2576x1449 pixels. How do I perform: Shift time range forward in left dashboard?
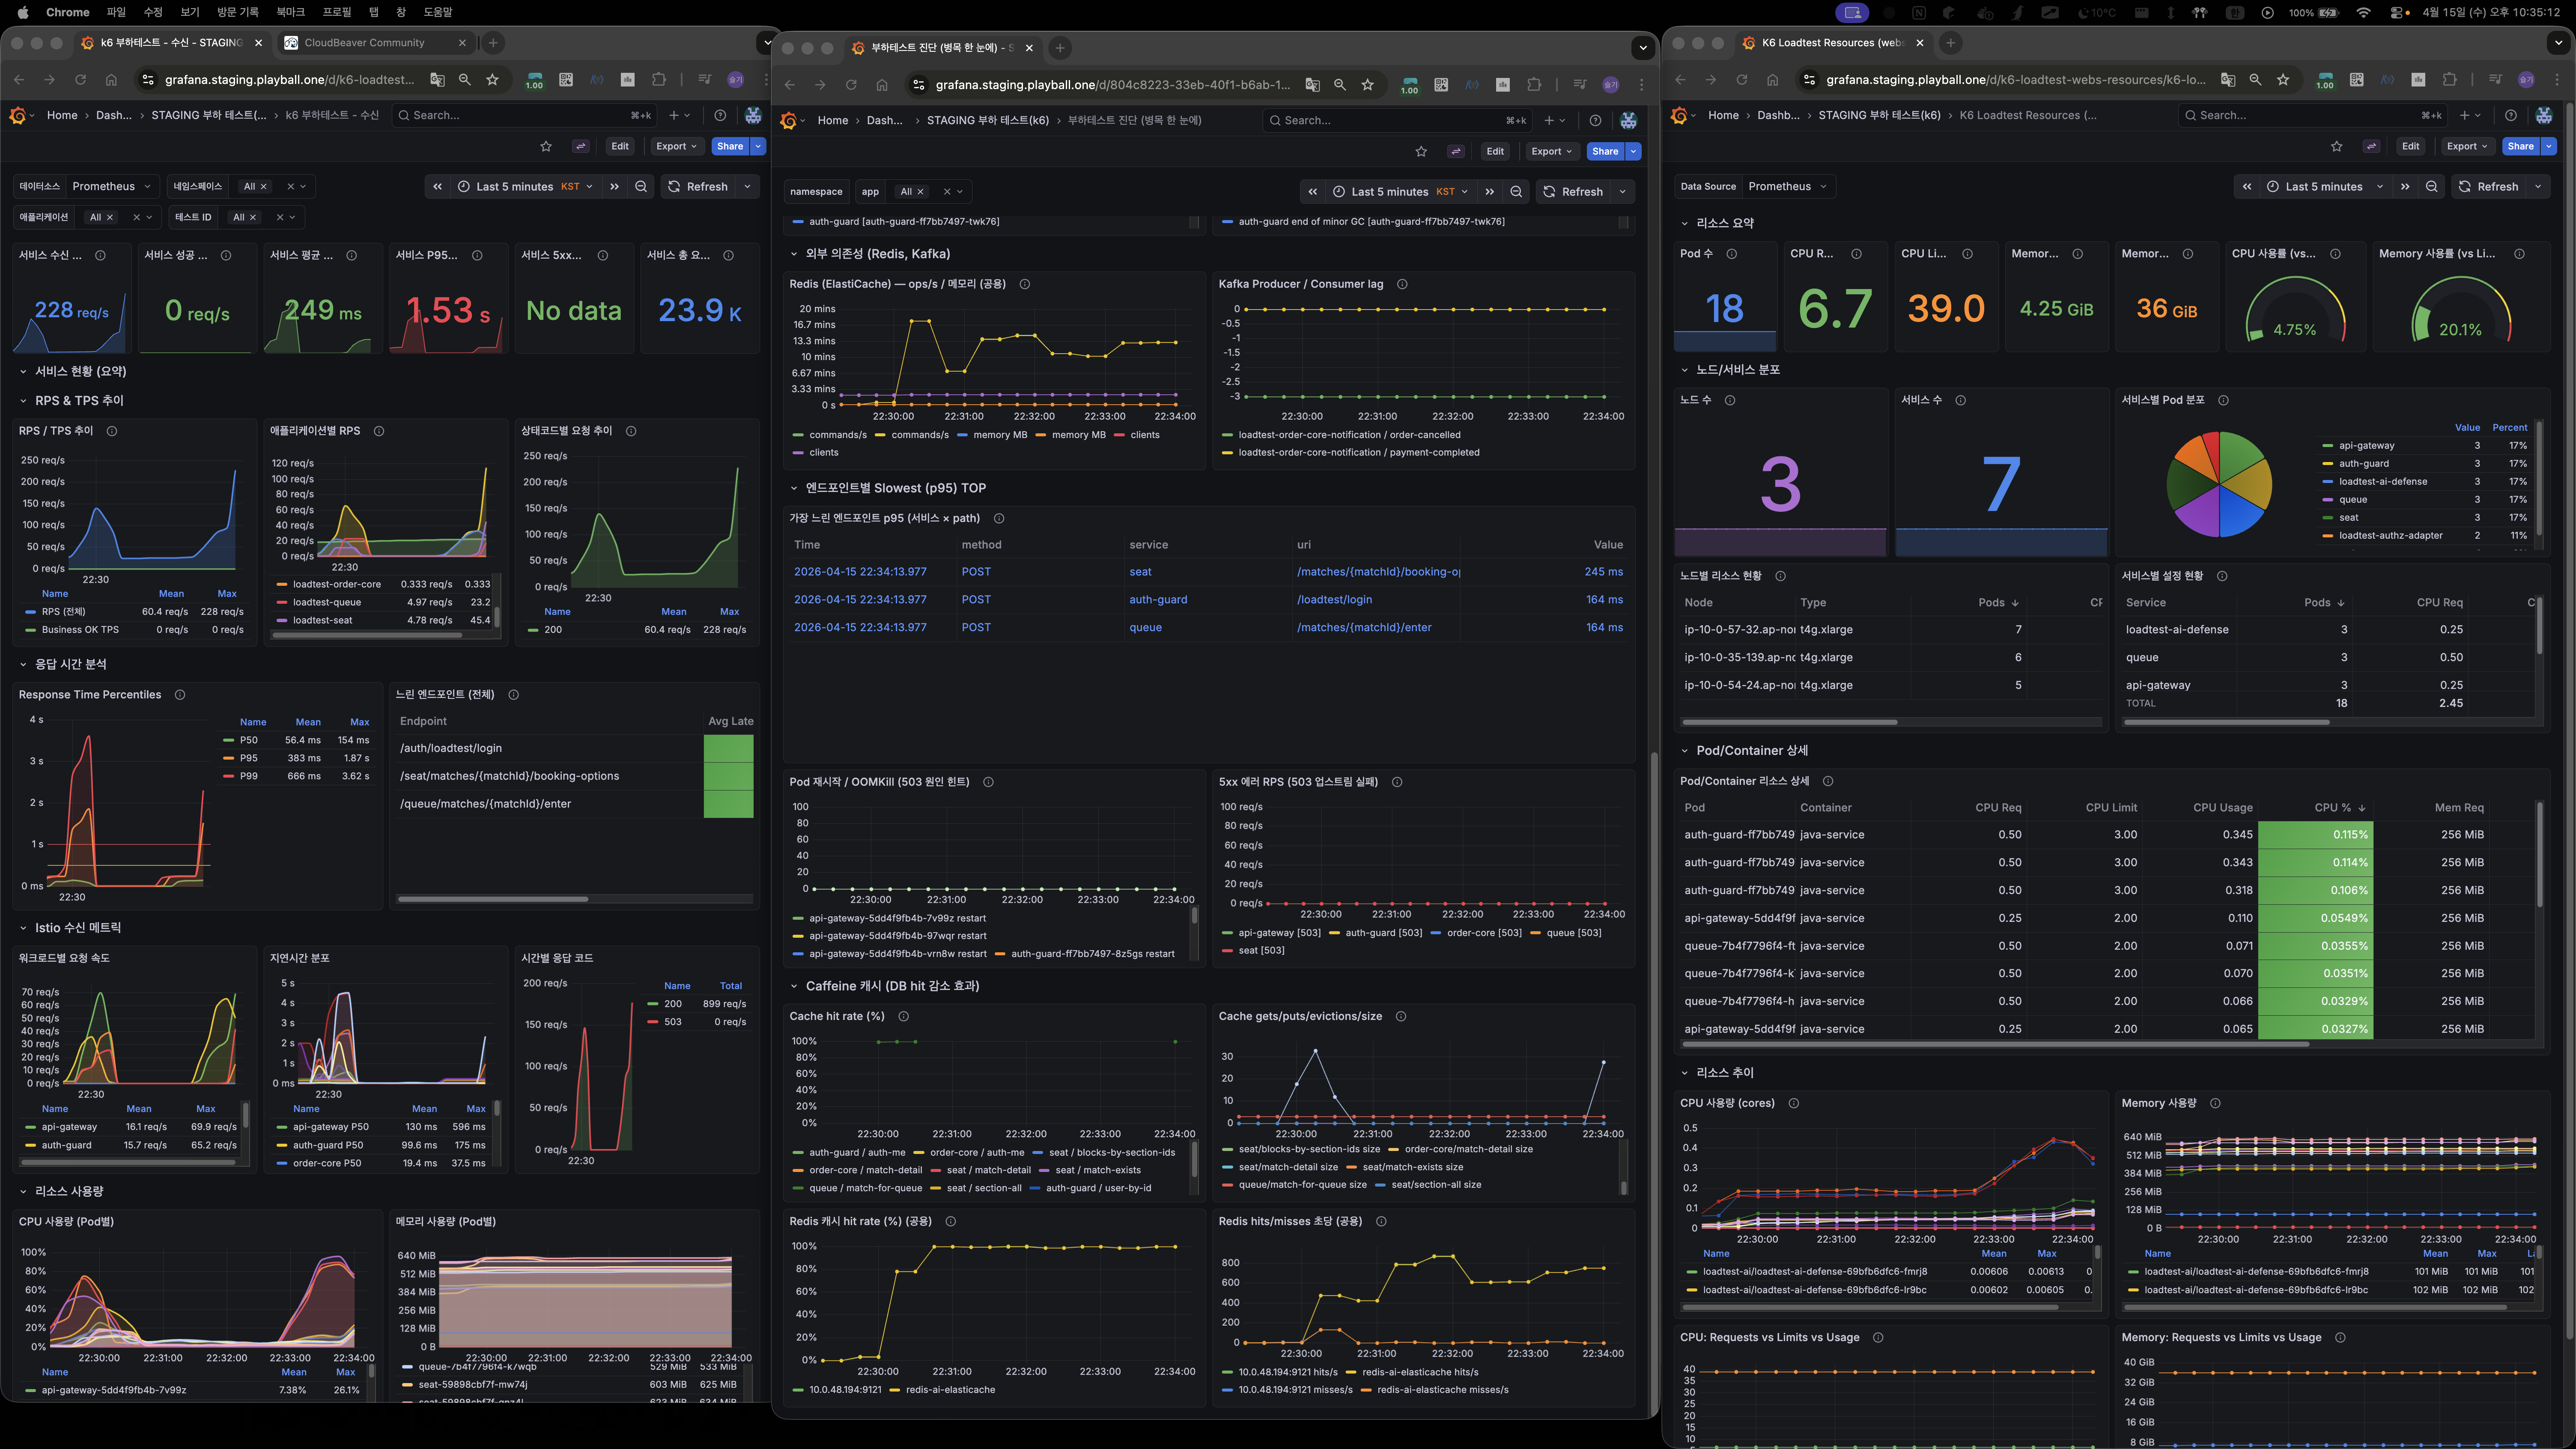(x=614, y=187)
